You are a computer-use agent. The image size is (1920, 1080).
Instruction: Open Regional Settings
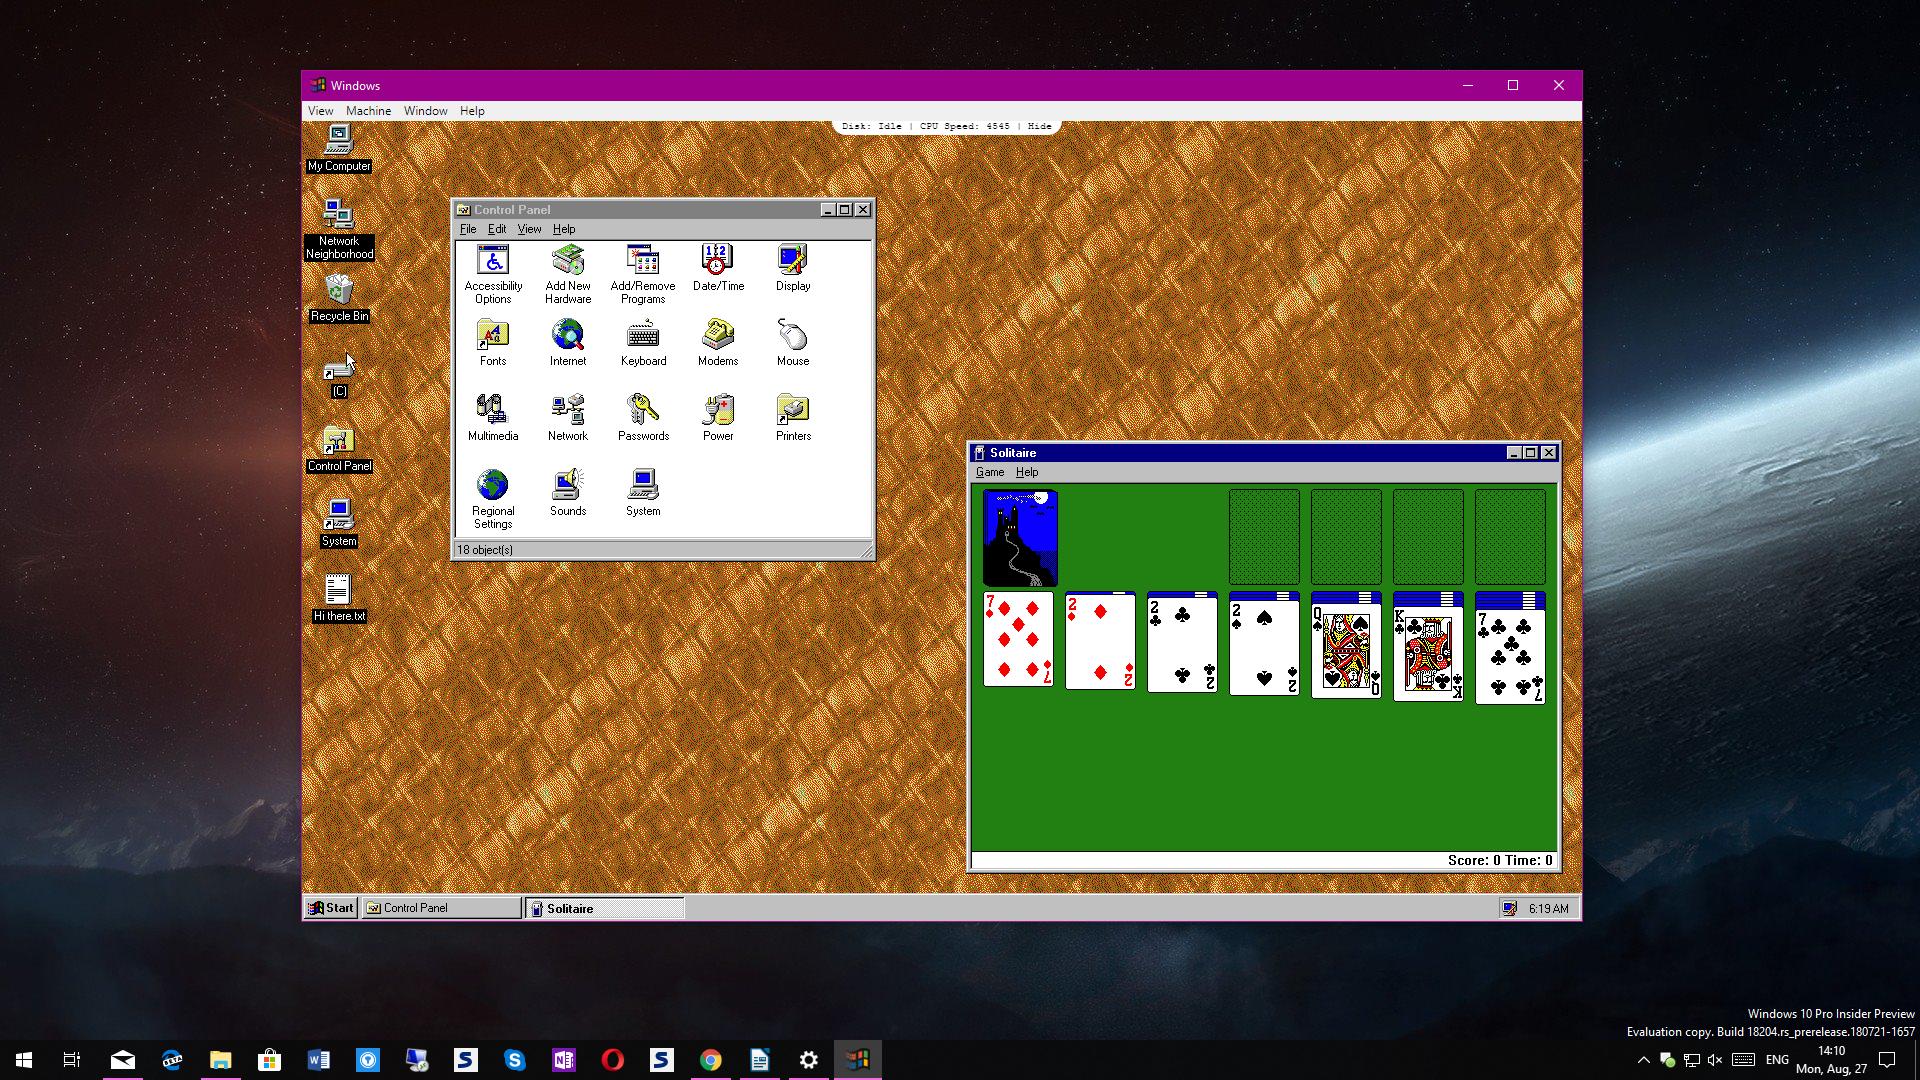click(492, 487)
